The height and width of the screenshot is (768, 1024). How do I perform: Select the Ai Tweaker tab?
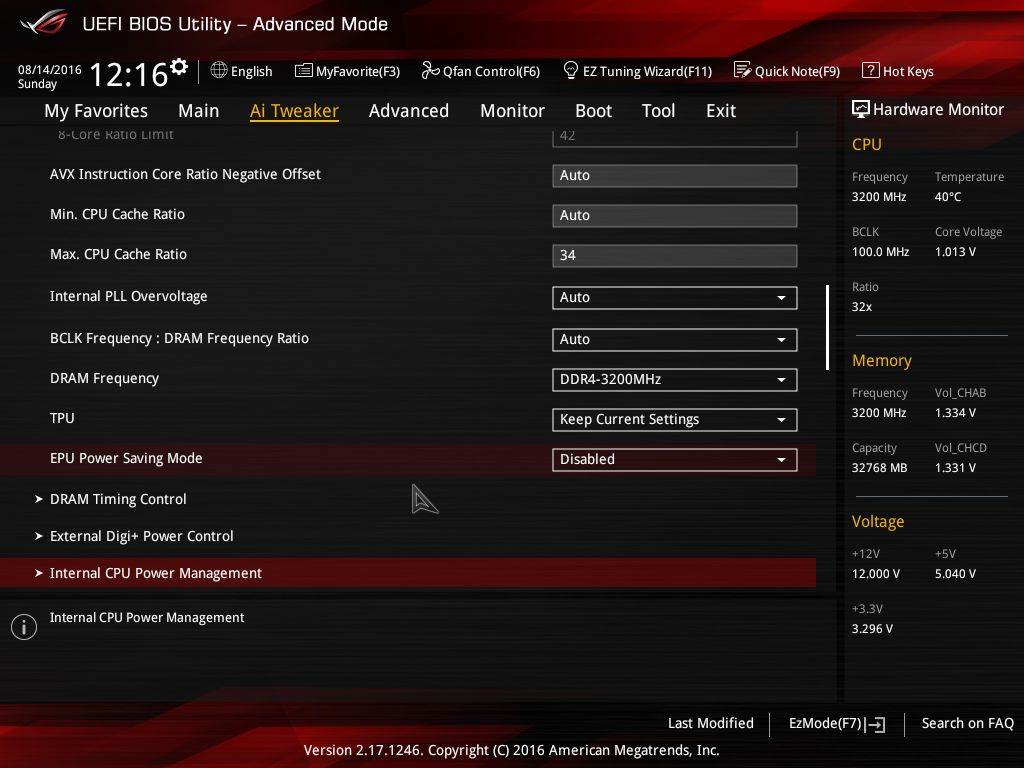(294, 111)
